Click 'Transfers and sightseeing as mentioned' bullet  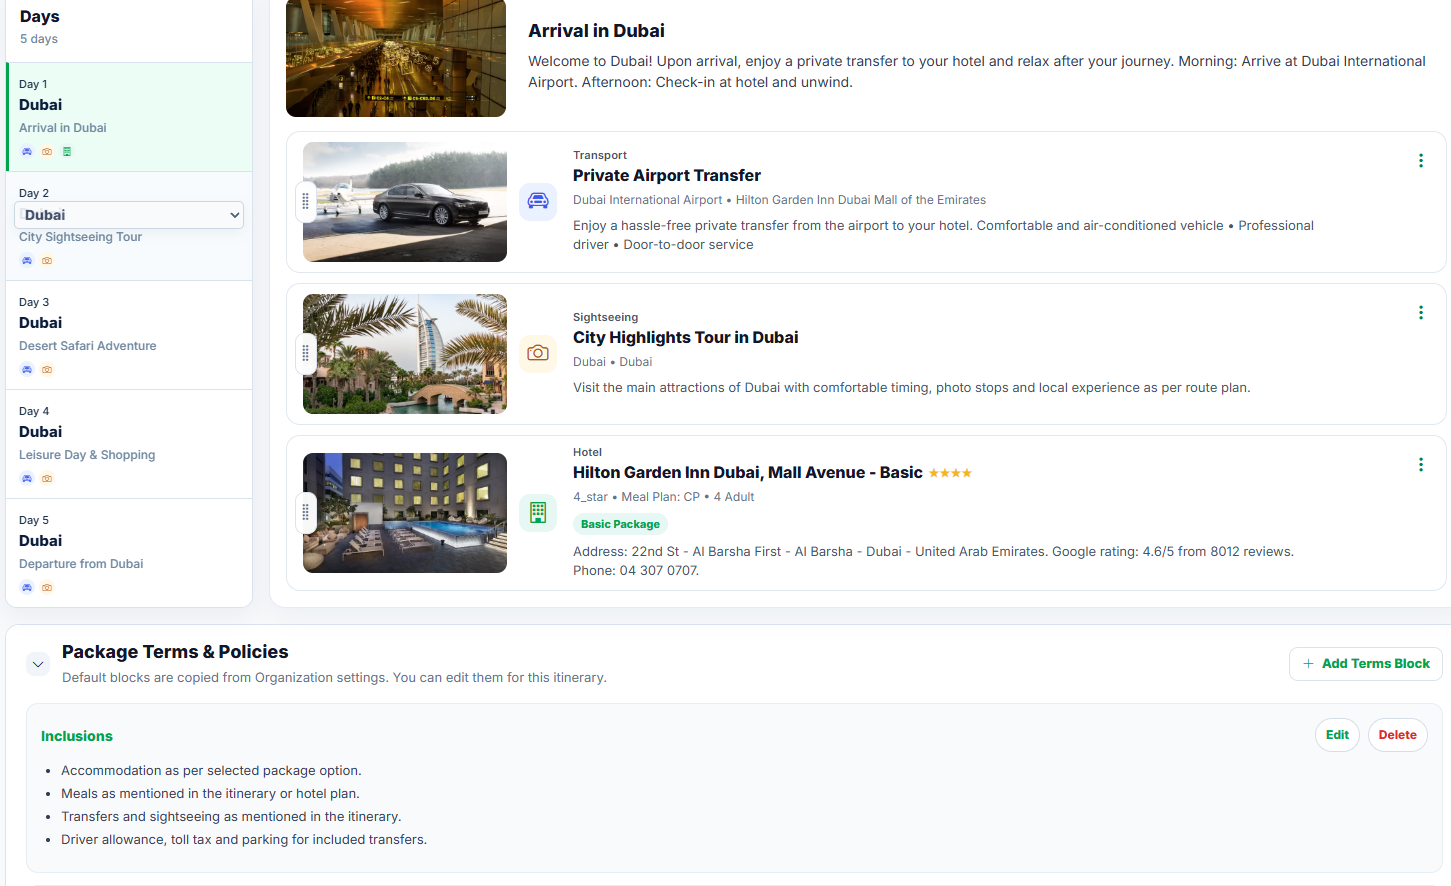tap(231, 817)
